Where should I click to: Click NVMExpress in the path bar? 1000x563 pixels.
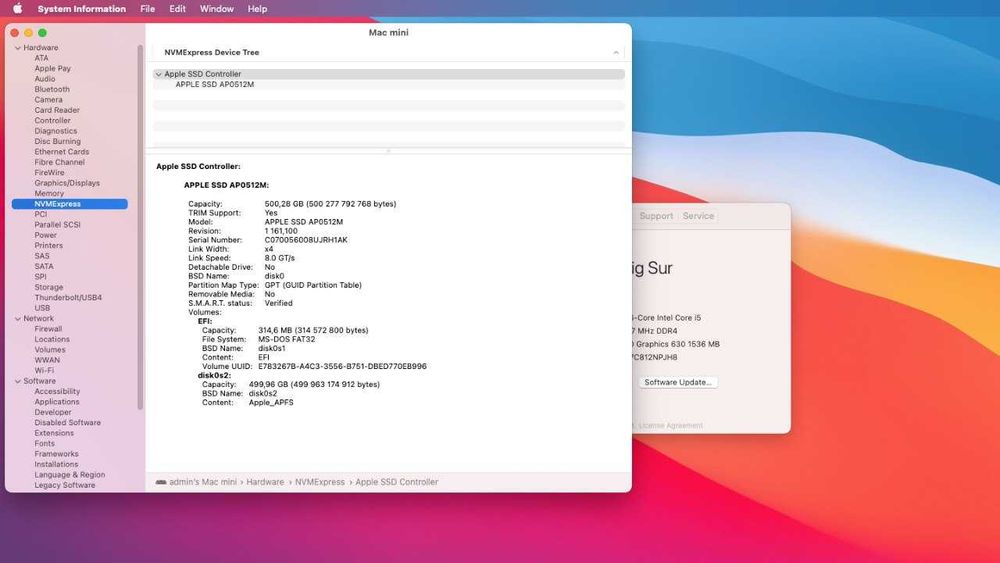pyautogui.click(x=320, y=482)
